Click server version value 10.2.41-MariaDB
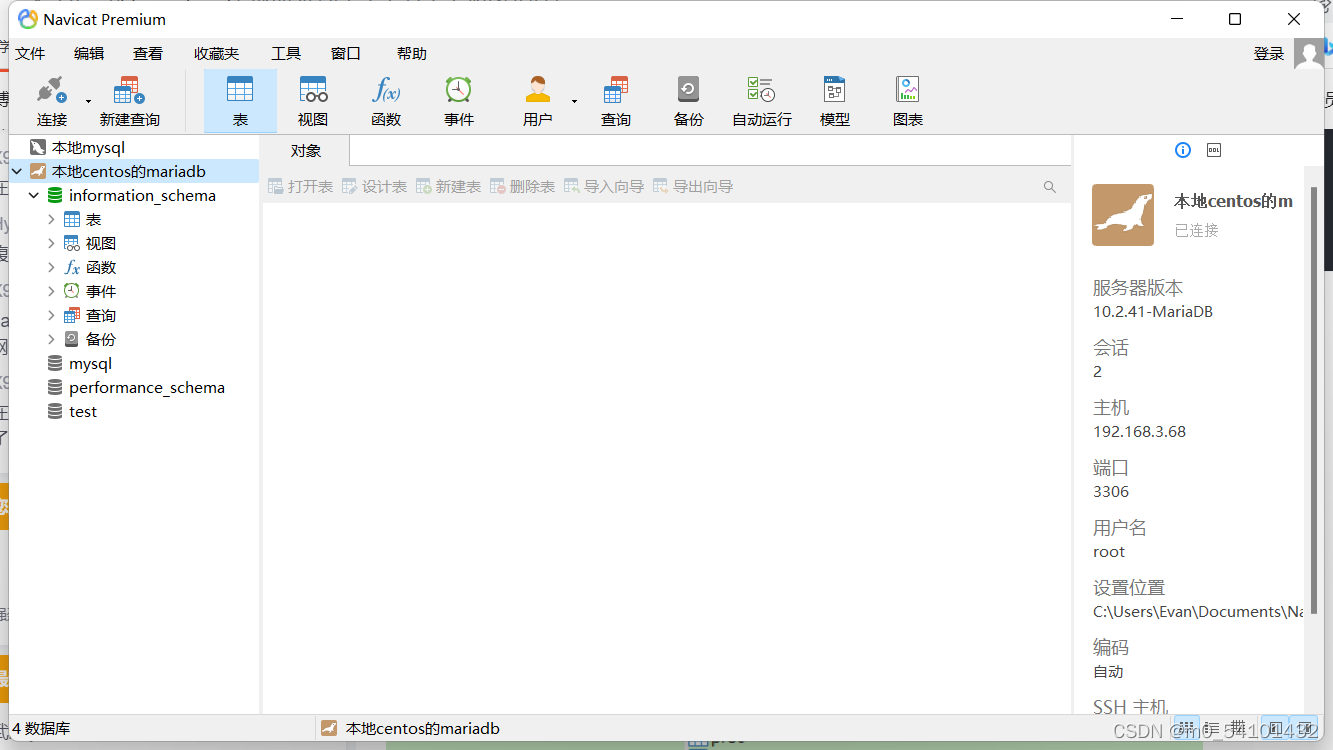The image size is (1333, 750). pyautogui.click(x=1153, y=312)
